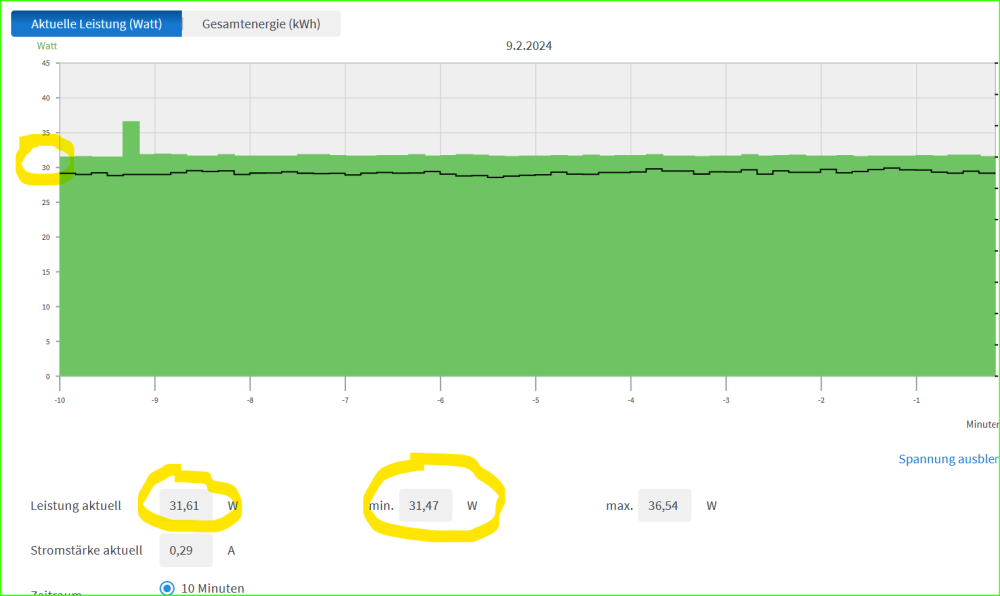The width and height of the screenshot is (1000, 596).
Task: Click the Stromstärke aktuell value 0,29
Action: point(185,550)
